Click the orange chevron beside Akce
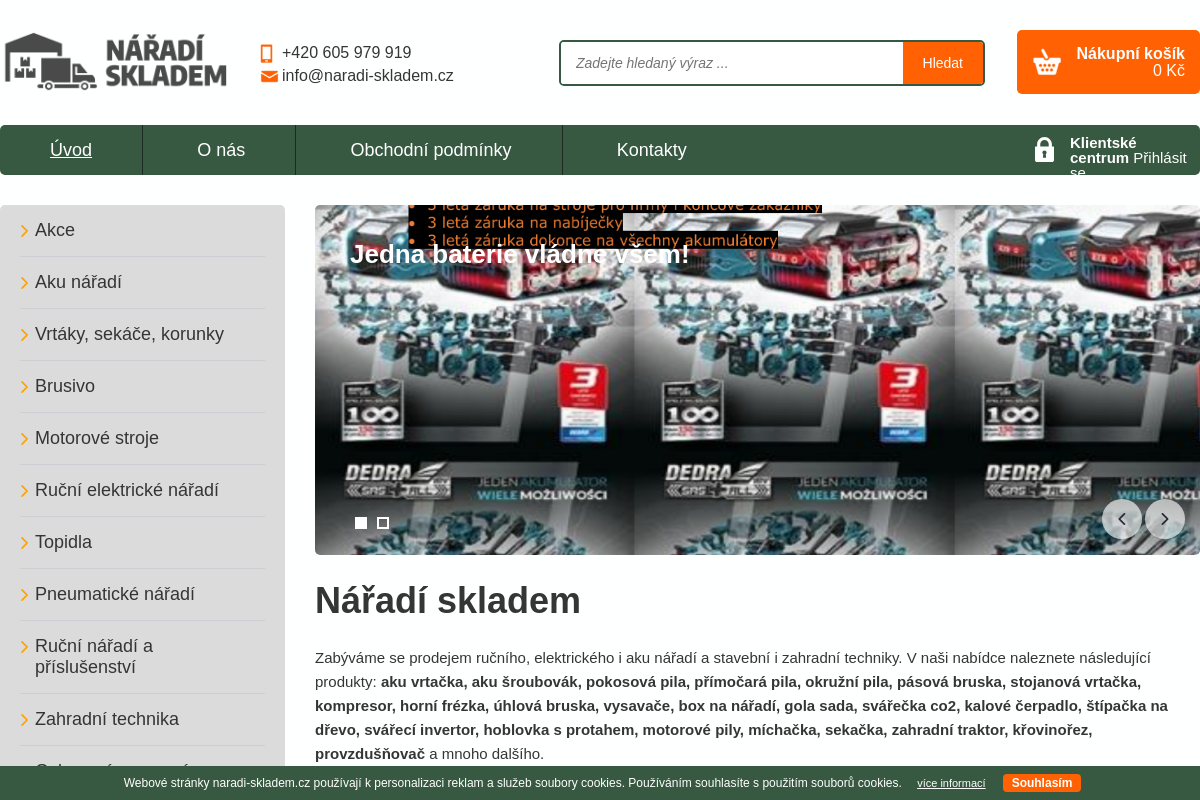The width and height of the screenshot is (1200, 800). click(x=23, y=230)
